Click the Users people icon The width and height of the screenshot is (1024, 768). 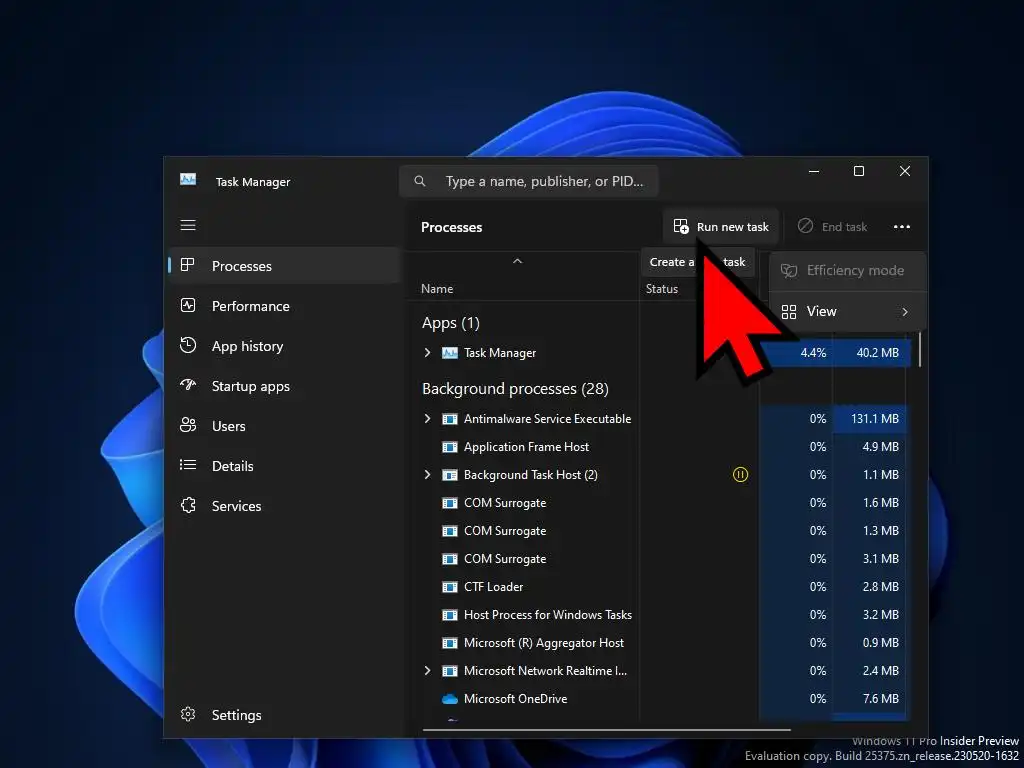coord(188,425)
